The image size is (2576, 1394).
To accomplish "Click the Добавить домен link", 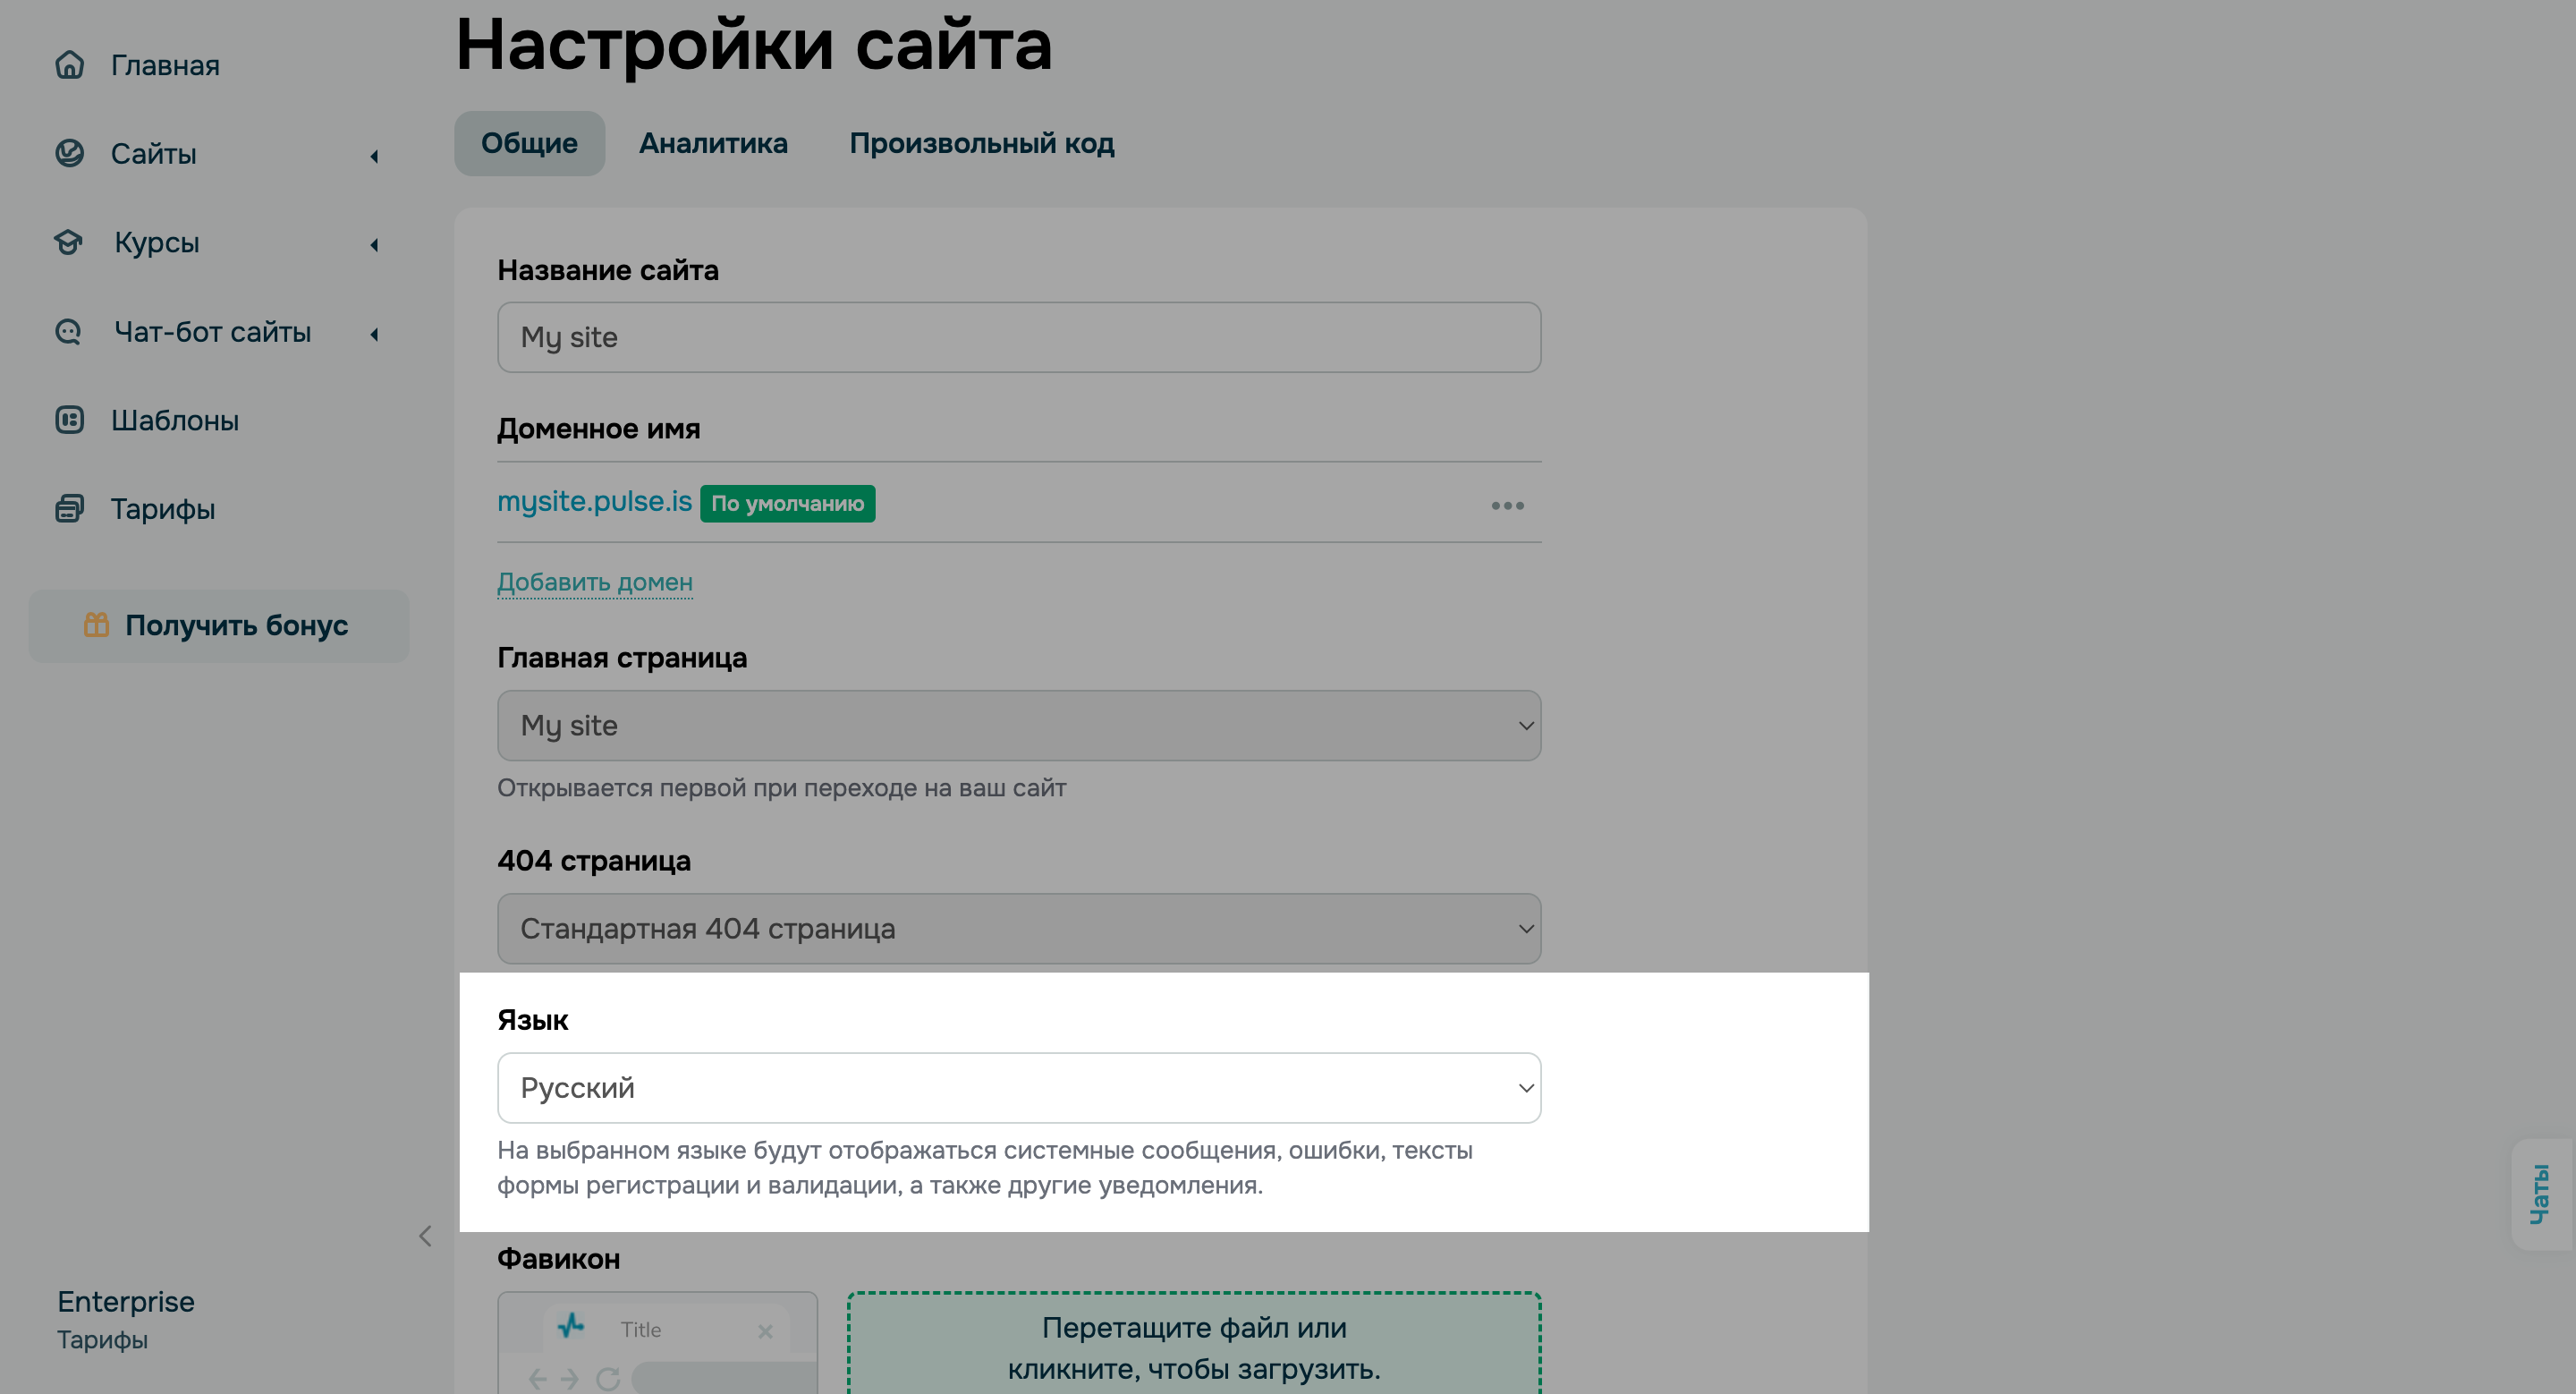I will tap(594, 581).
